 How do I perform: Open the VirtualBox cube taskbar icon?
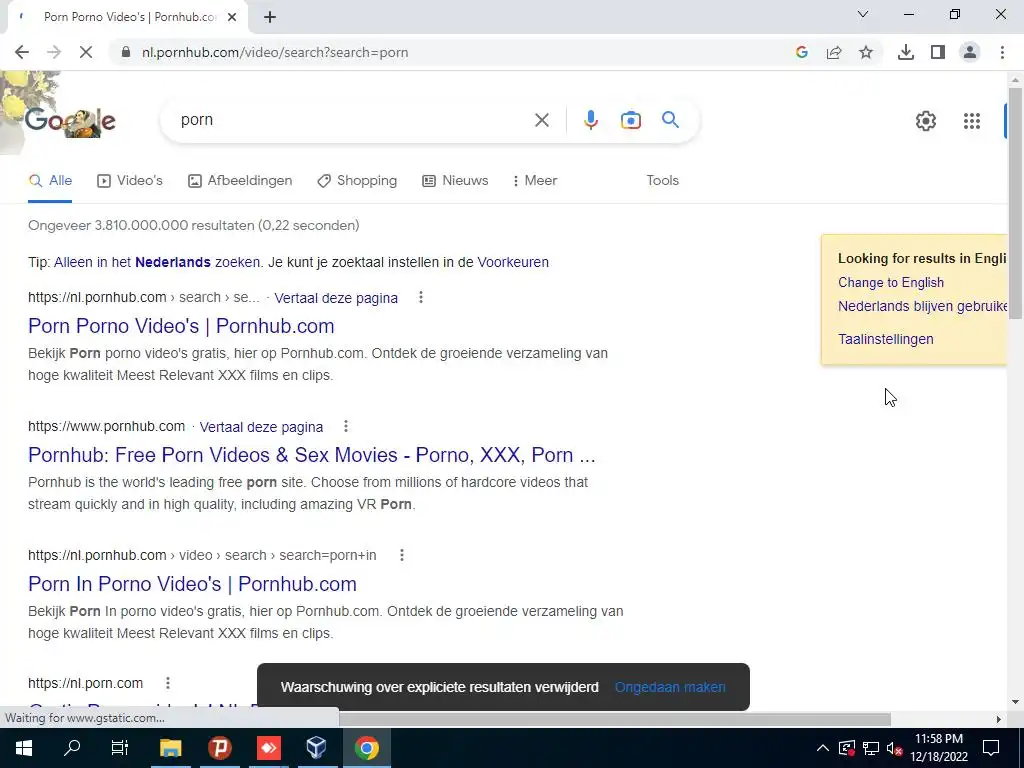click(x=316, y=748)
